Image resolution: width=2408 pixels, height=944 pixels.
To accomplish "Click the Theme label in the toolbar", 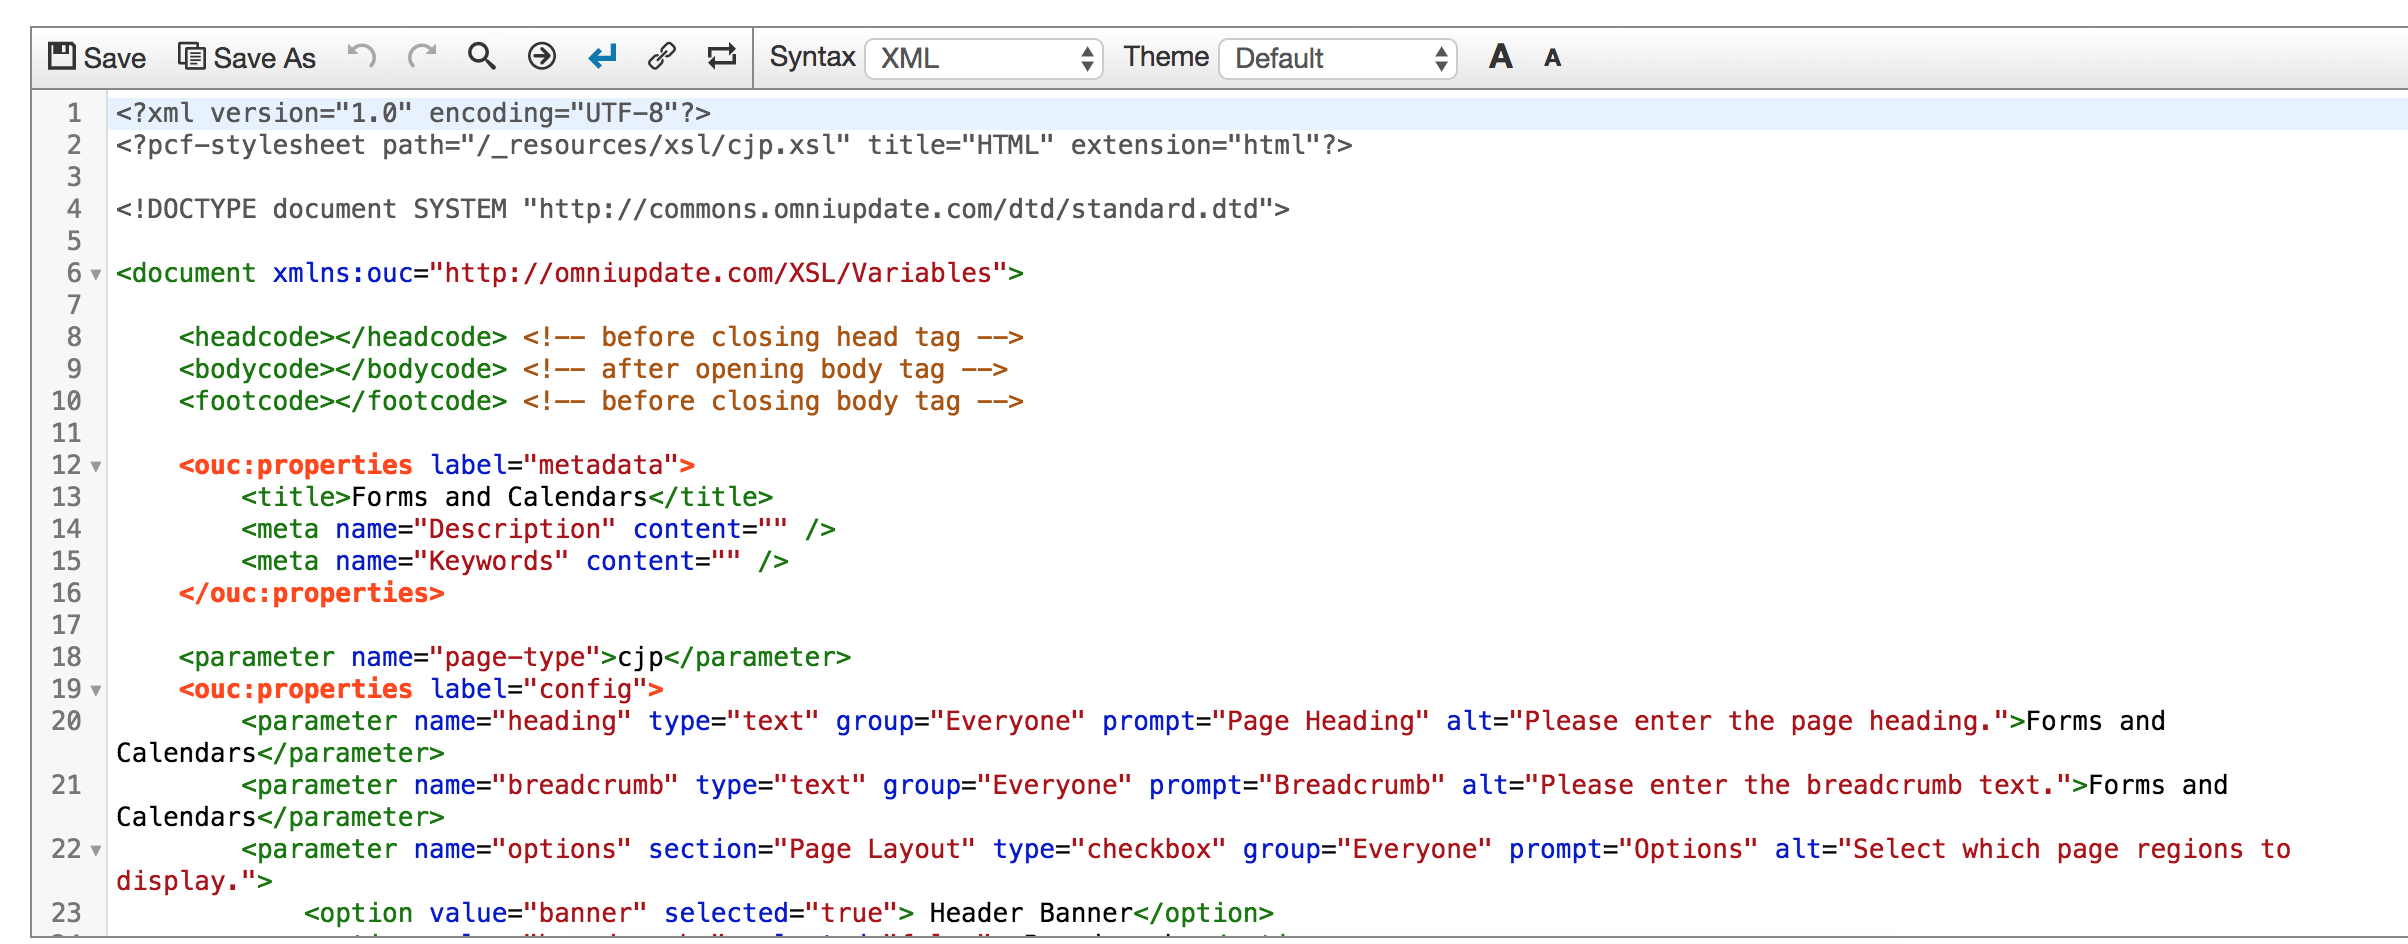I will pos(1164,57).
